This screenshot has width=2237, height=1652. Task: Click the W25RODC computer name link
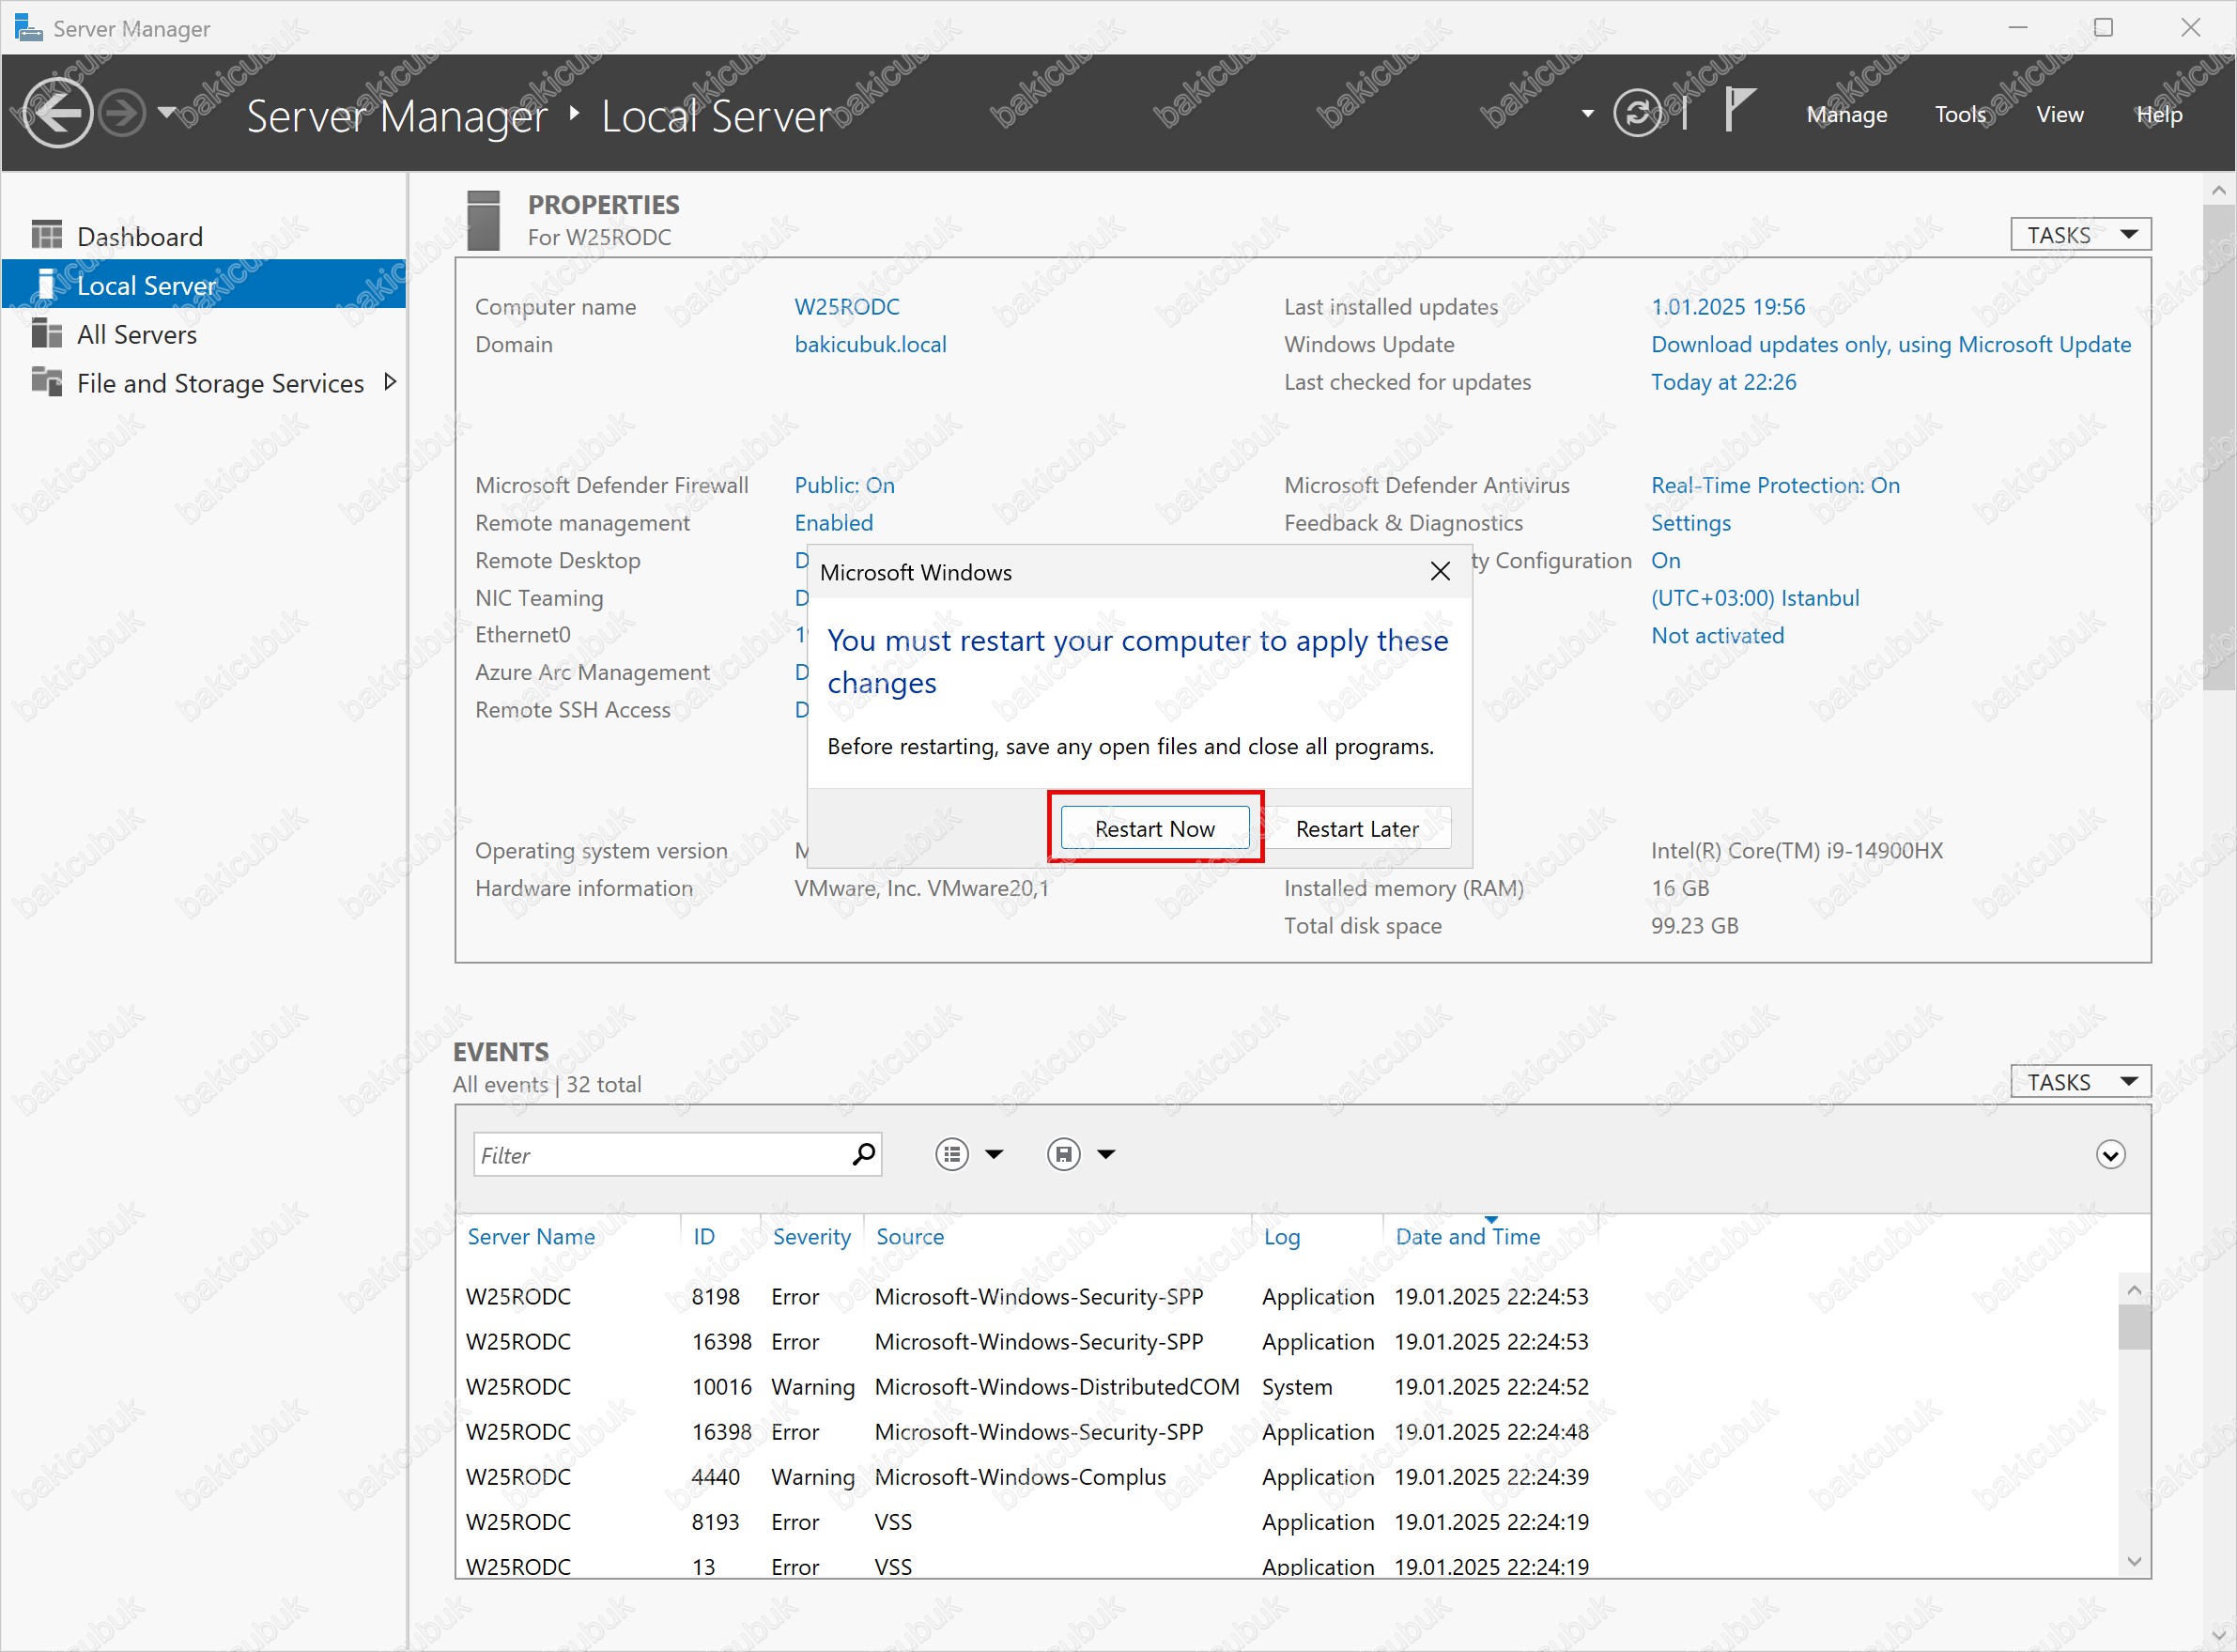tap(846, 307)
